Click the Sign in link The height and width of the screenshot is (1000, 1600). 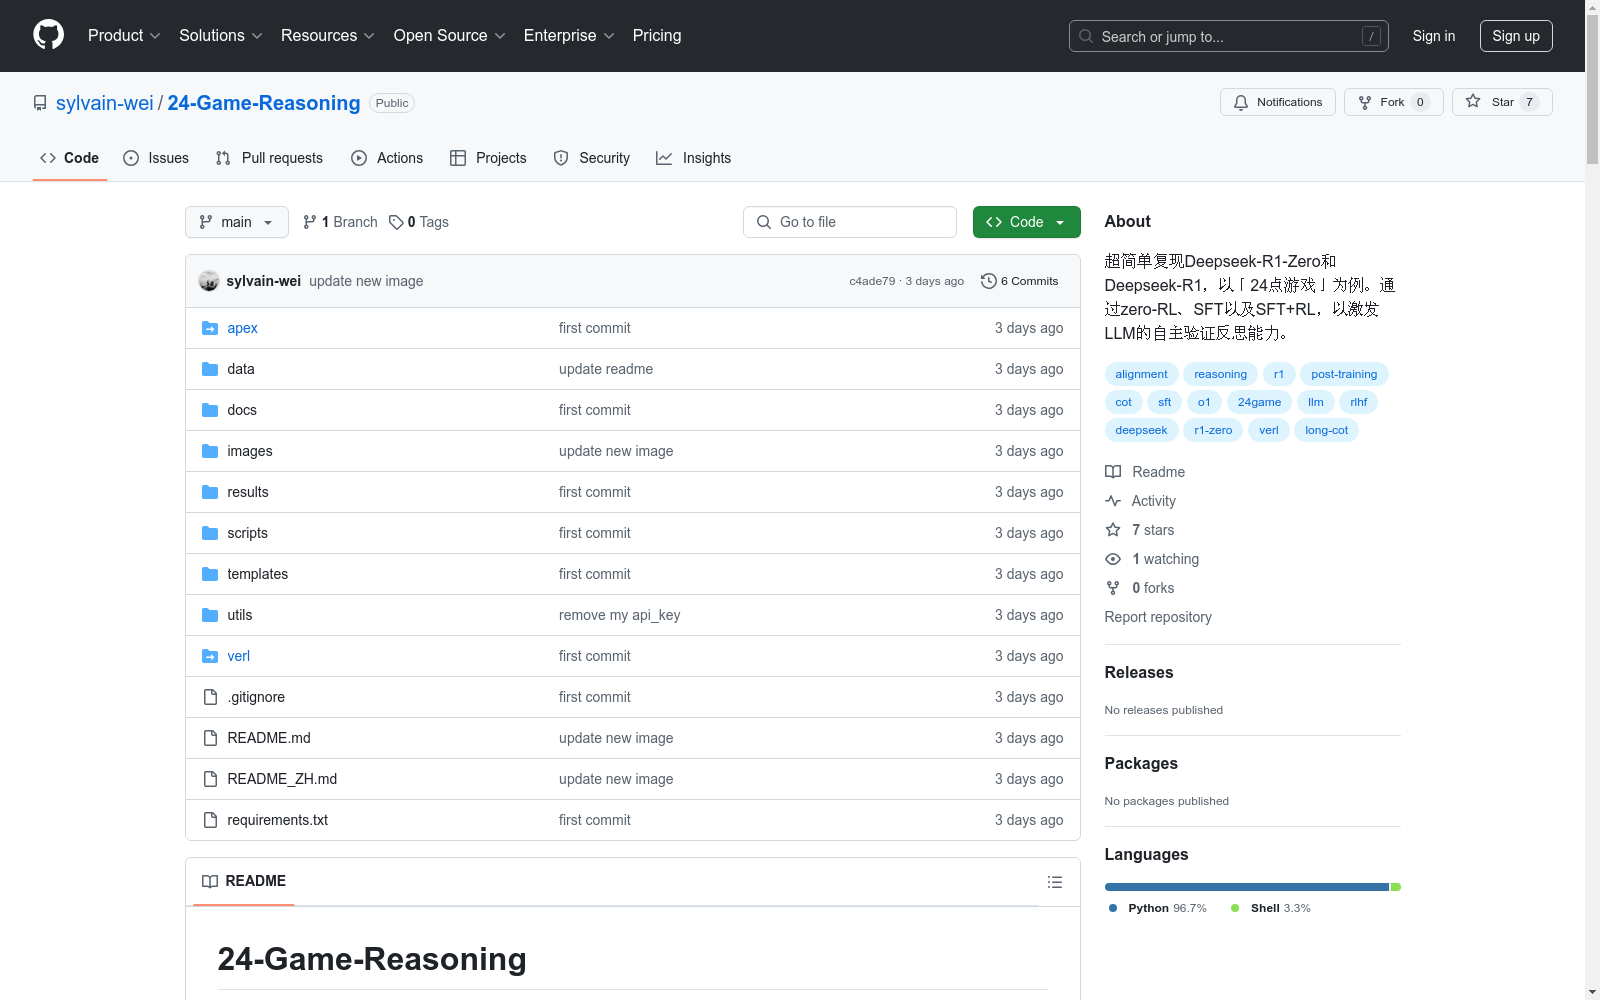pyautogui.click(x=1434, y=36)
